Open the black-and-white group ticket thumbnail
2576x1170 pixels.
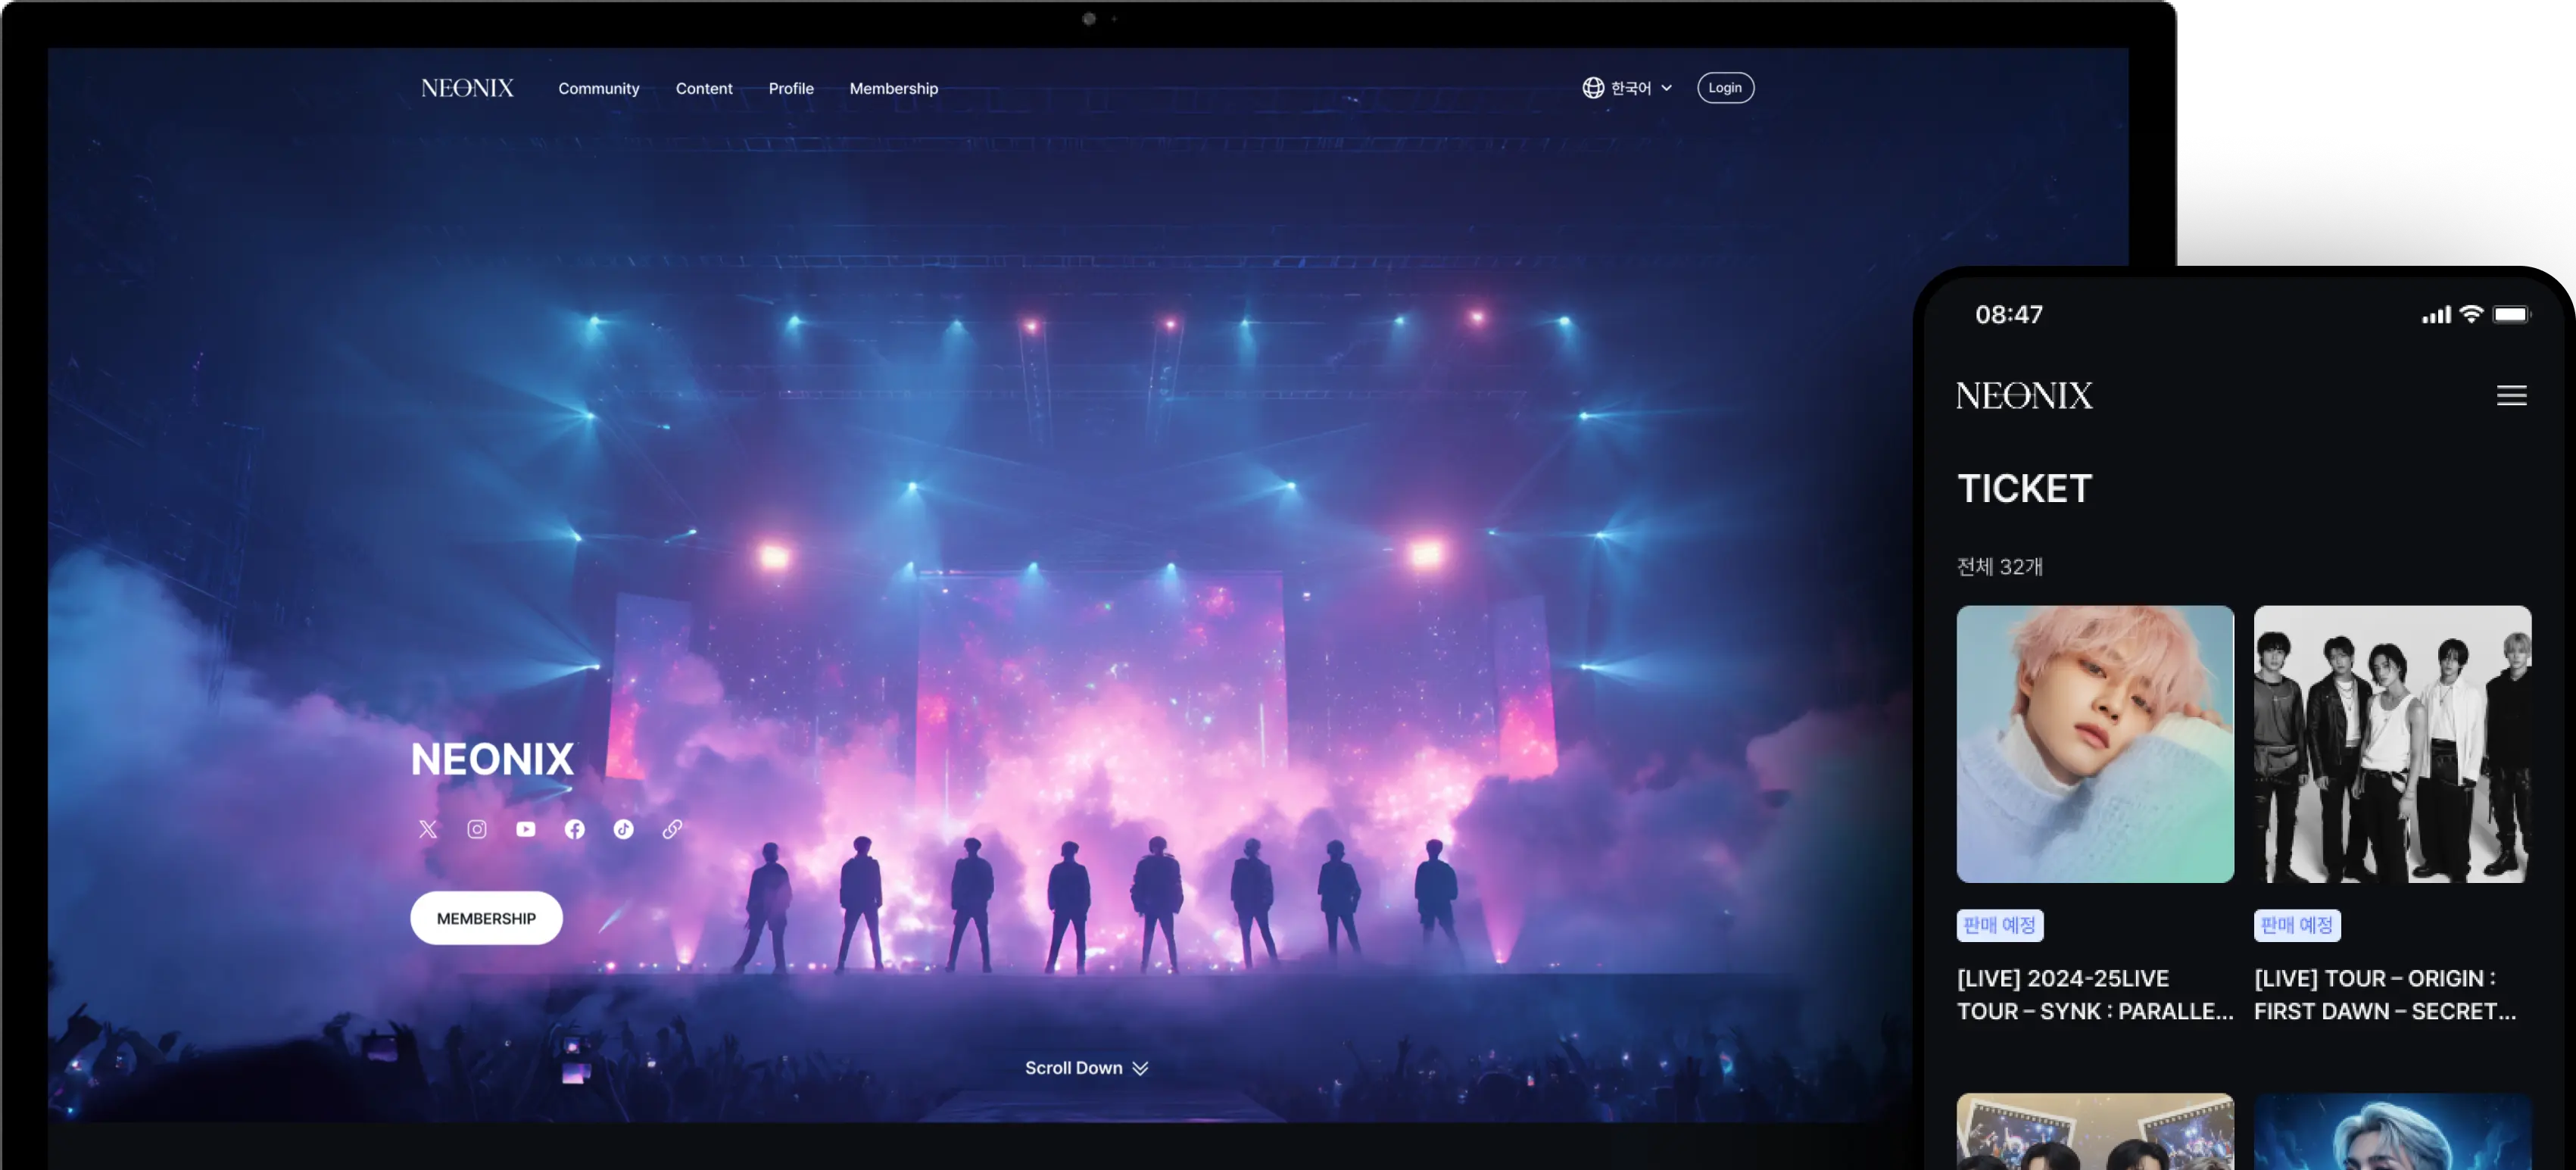coord(2392,744)
